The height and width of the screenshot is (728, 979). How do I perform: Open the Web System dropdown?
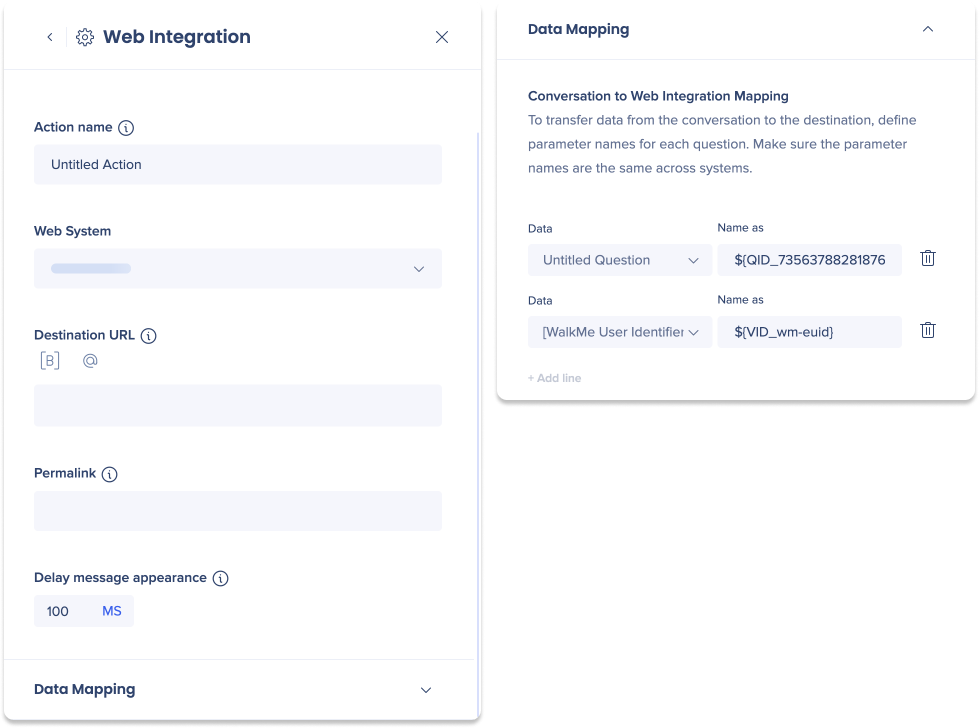click(238, 269)
